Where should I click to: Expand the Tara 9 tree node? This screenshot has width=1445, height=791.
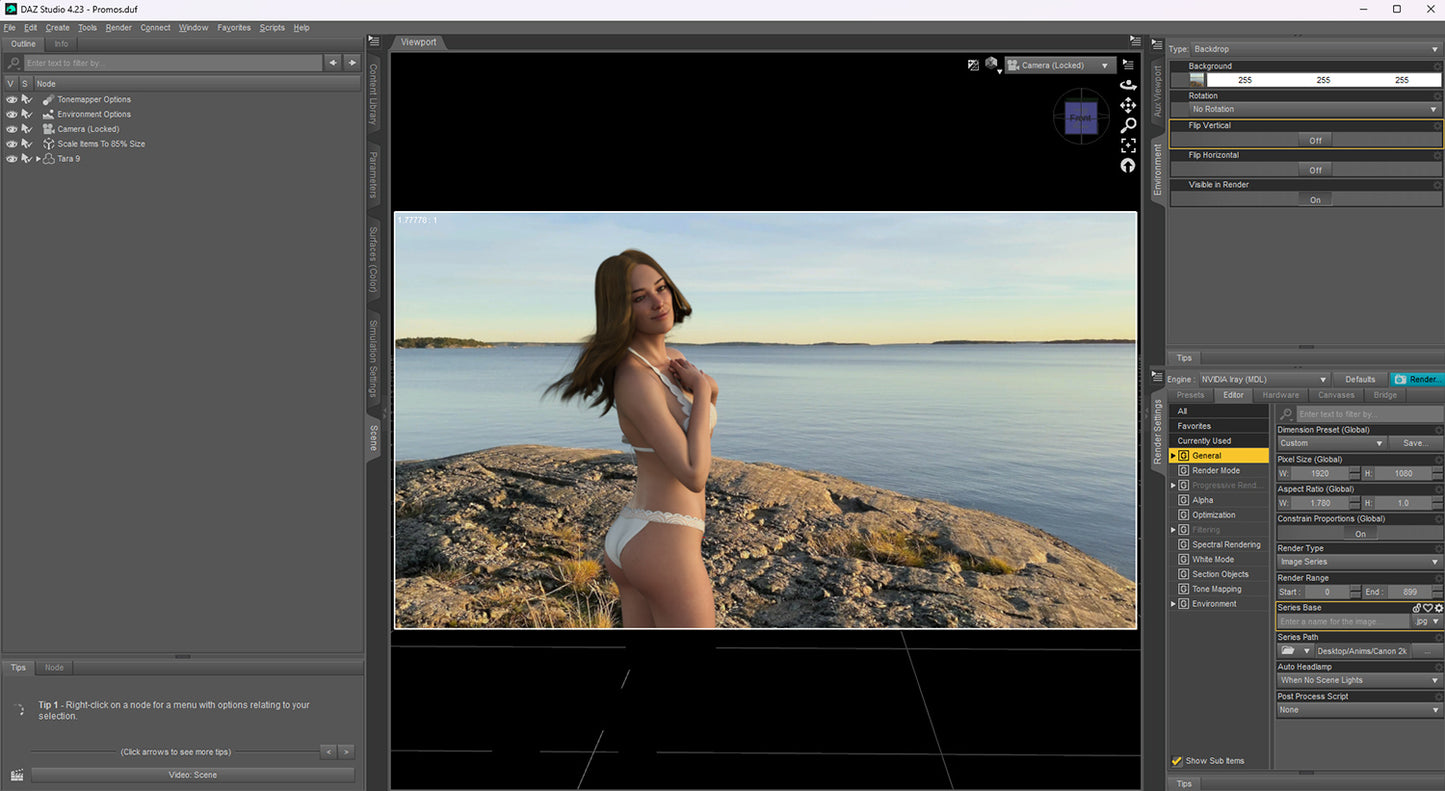39,159
